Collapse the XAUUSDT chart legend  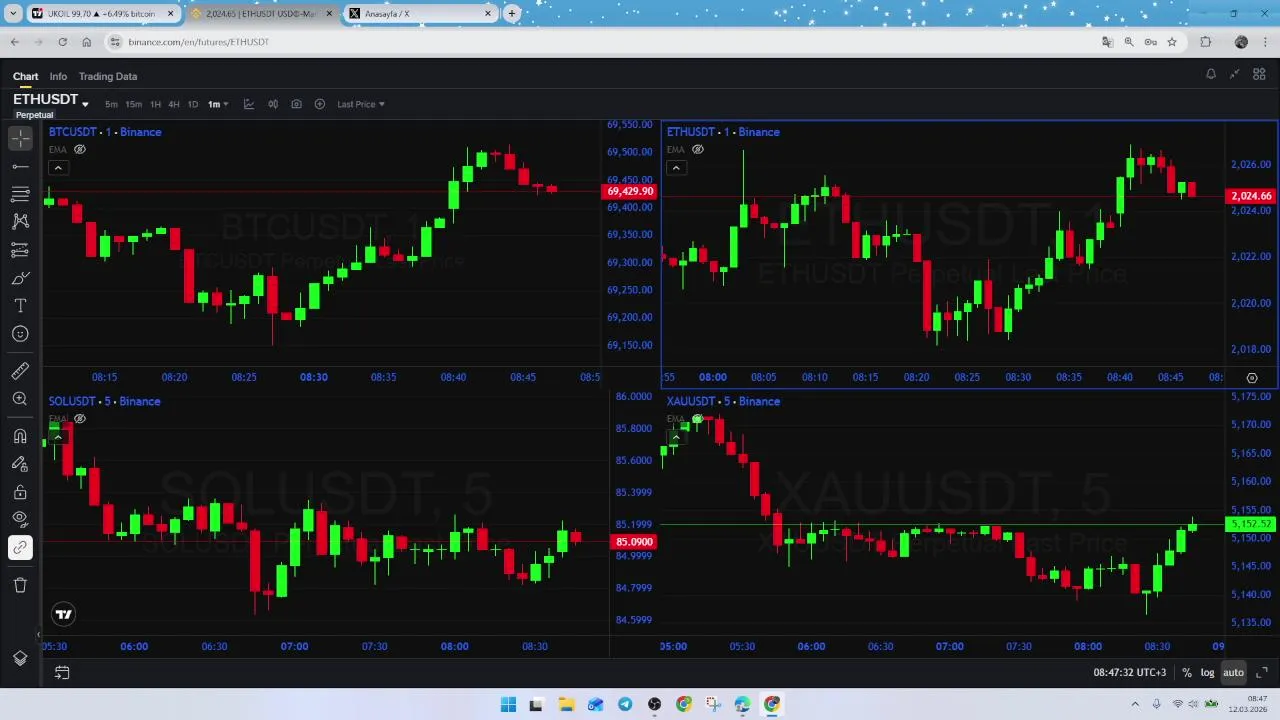[676, 437]
